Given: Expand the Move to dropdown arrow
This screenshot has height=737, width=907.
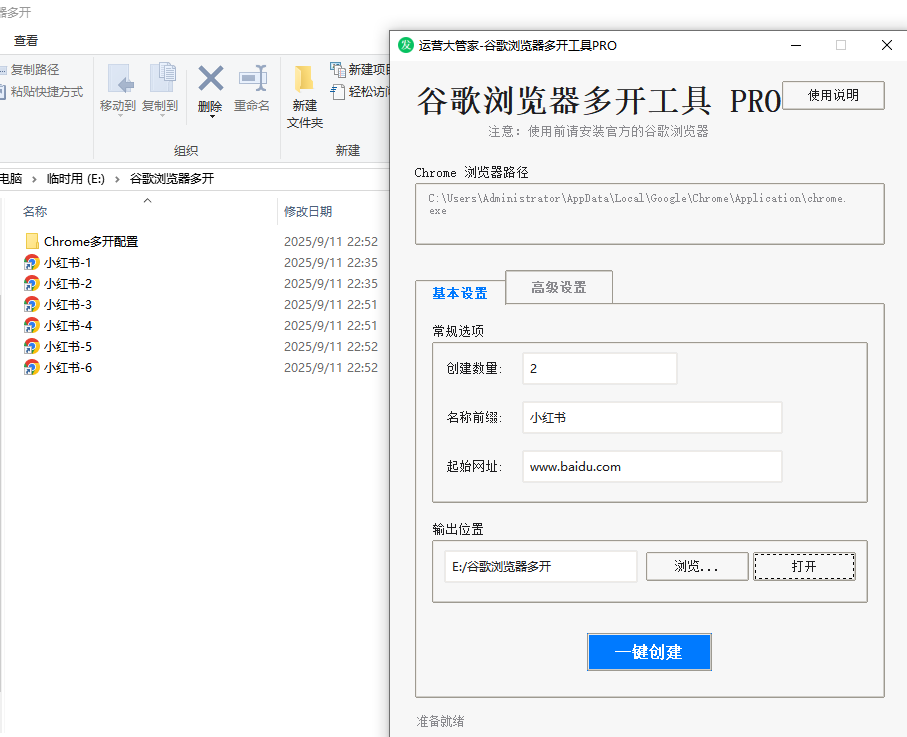Looking at the screenshot, I should tap(120, 116).
